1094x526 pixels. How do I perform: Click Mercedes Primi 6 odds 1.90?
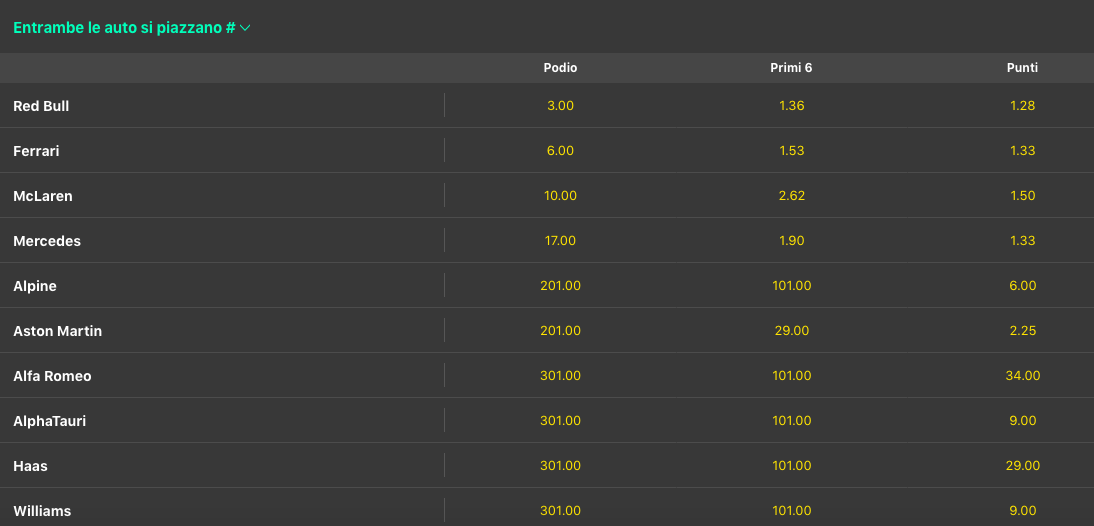(791, 241)
